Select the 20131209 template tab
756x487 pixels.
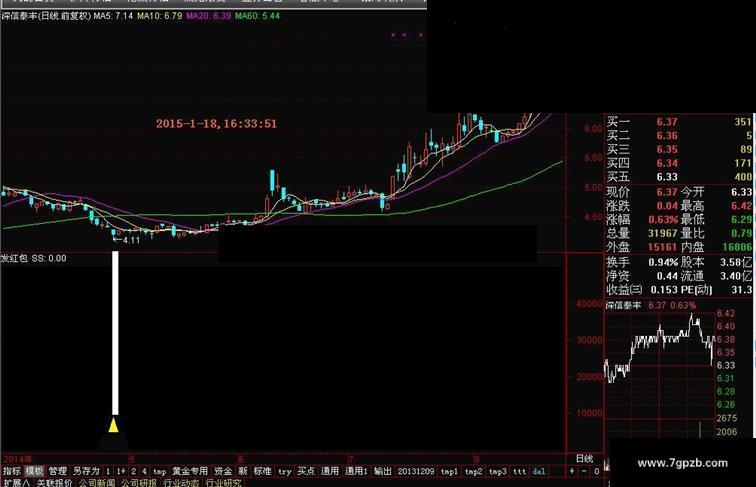(x=416, y=471)
